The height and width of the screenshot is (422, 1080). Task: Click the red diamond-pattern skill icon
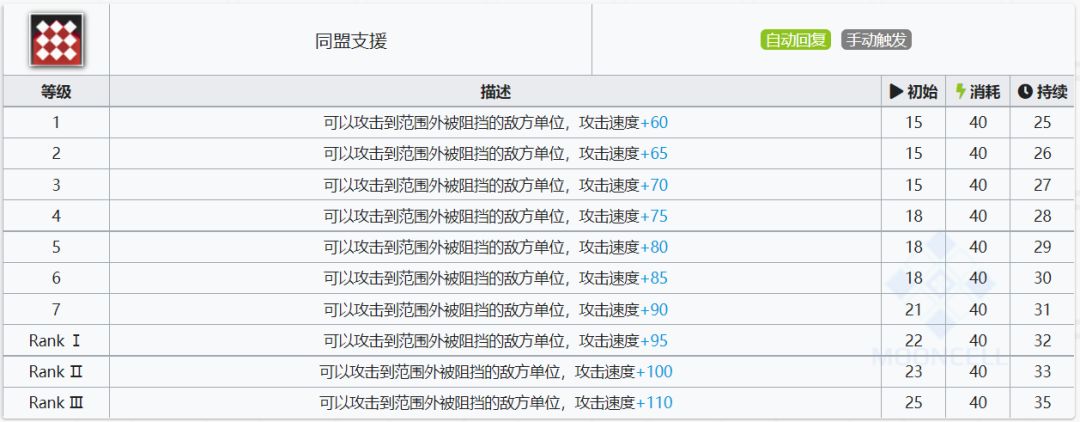coord(56,41)
